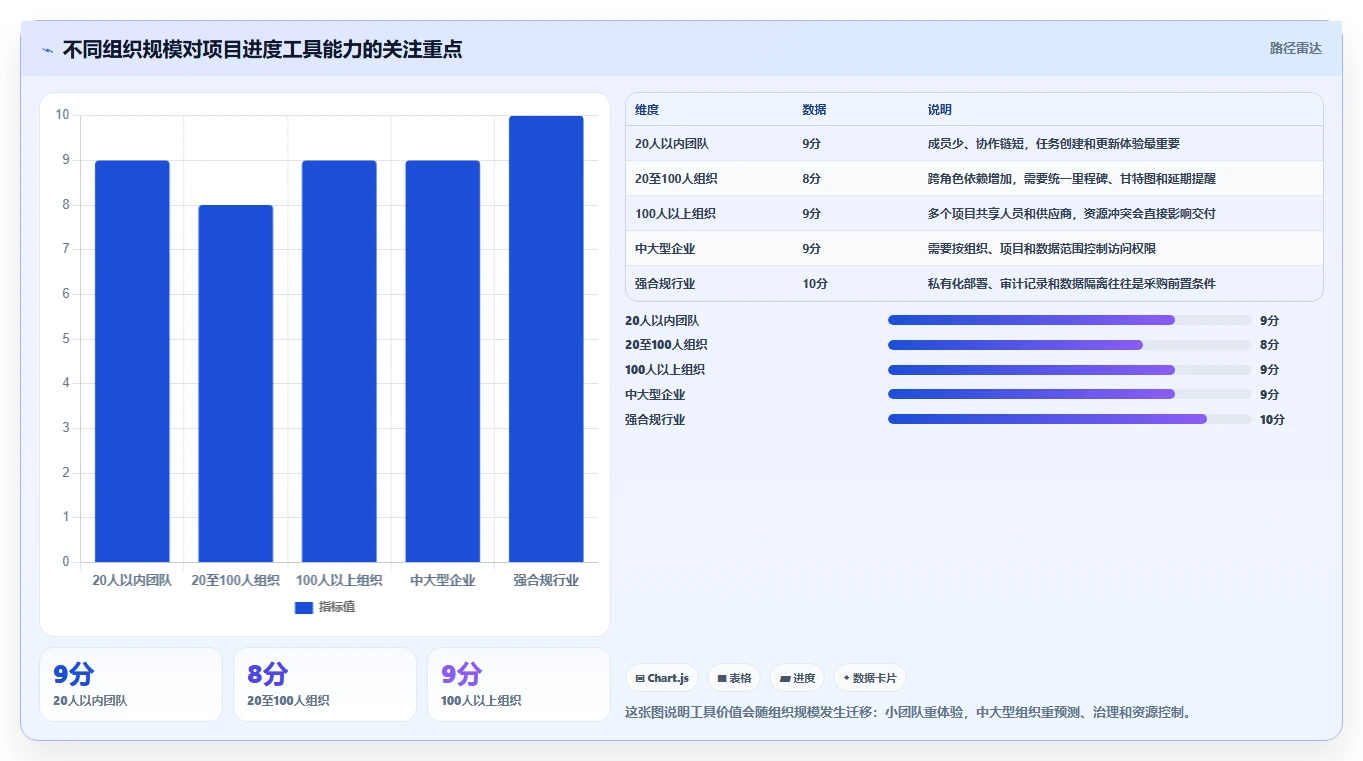Click the 20至100人组织 bar in chart
Viewport: 1363px width, 761px height.
236,383
